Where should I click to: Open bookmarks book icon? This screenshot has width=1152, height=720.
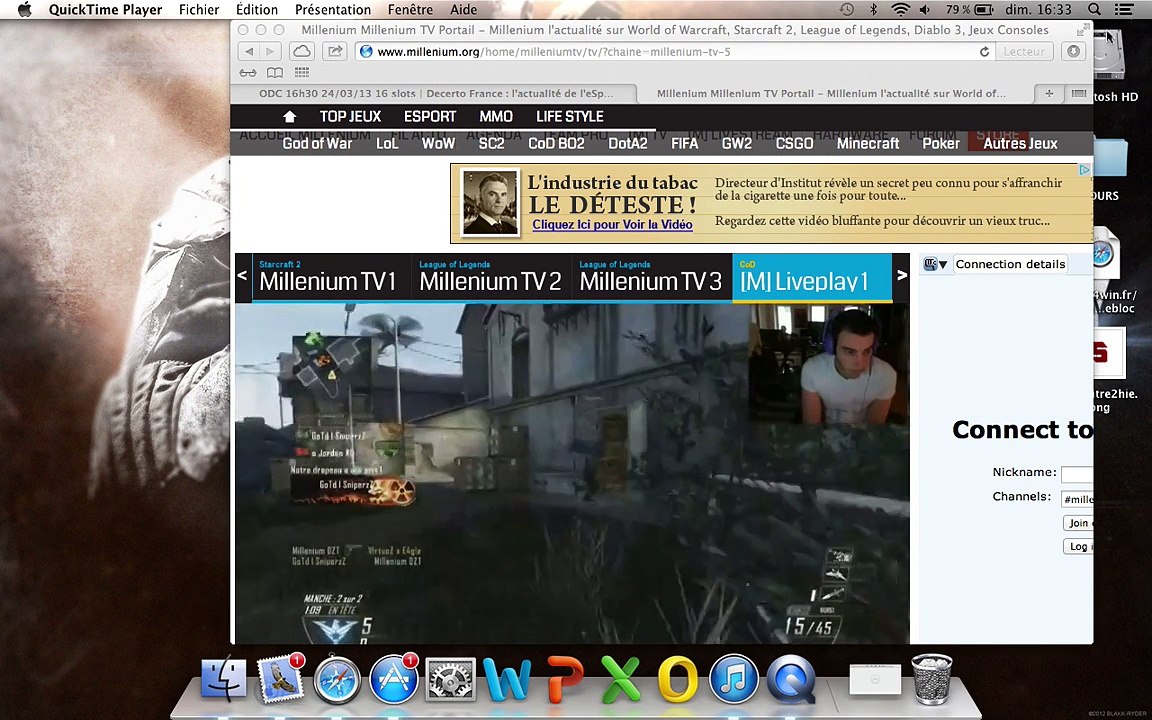tap(275, 73)
